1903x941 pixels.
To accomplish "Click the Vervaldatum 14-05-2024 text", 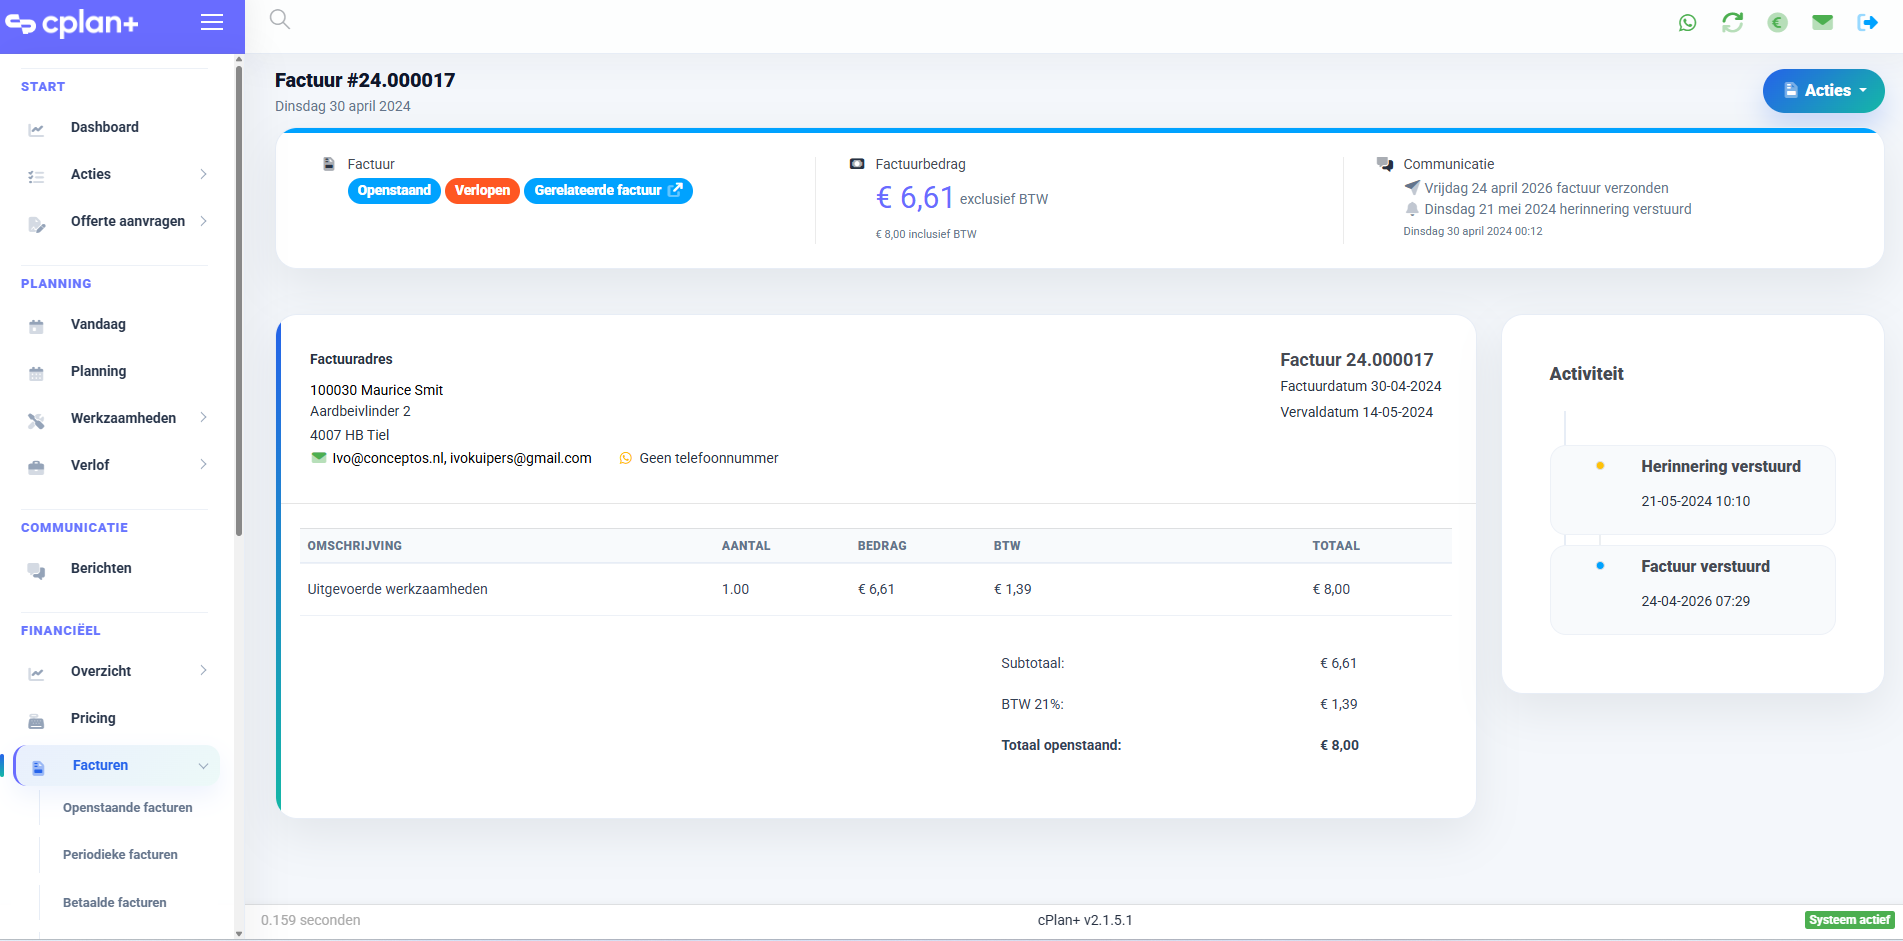I will pyautogui.click(x=1356, y=412).
